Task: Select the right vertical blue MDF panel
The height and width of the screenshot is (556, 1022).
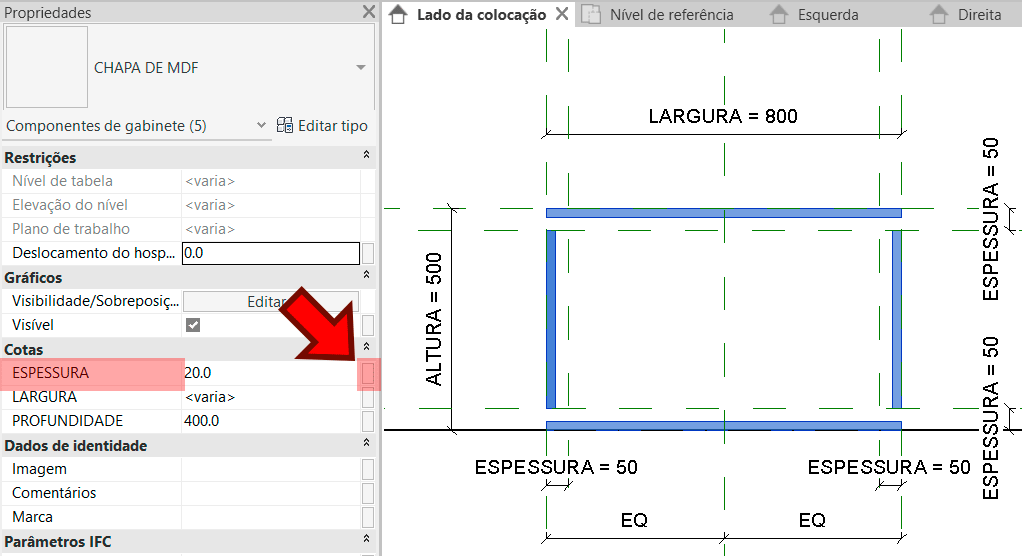Action: tap(897, 319)
